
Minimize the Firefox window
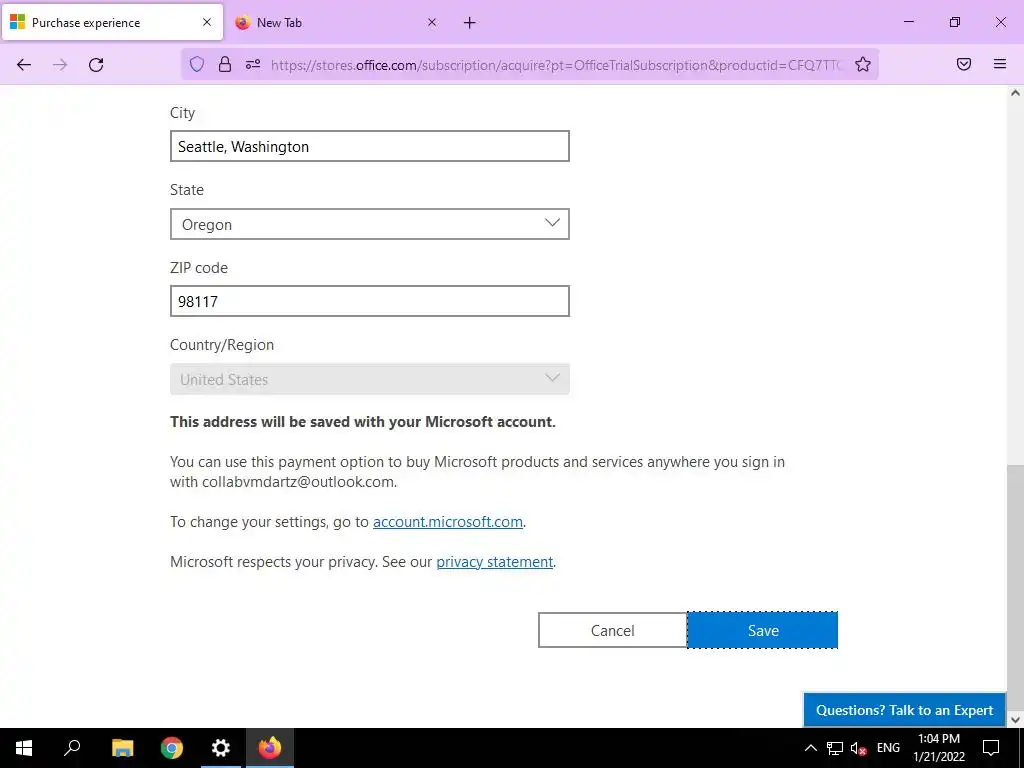click(x=908, y=22)
